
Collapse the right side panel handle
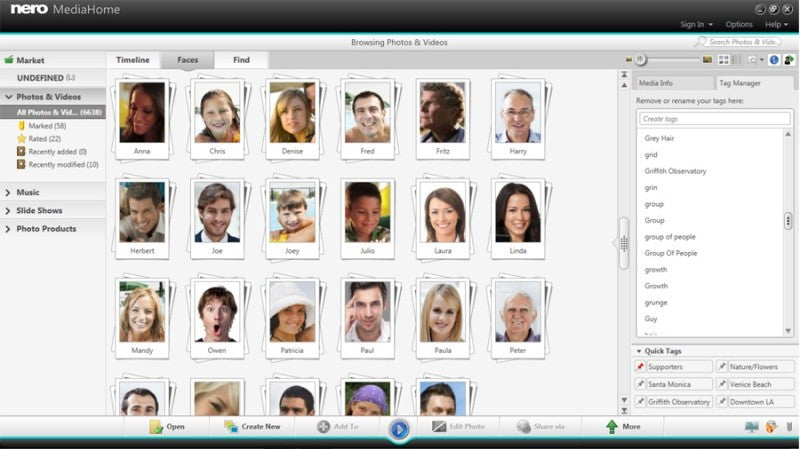click(623, 243)
